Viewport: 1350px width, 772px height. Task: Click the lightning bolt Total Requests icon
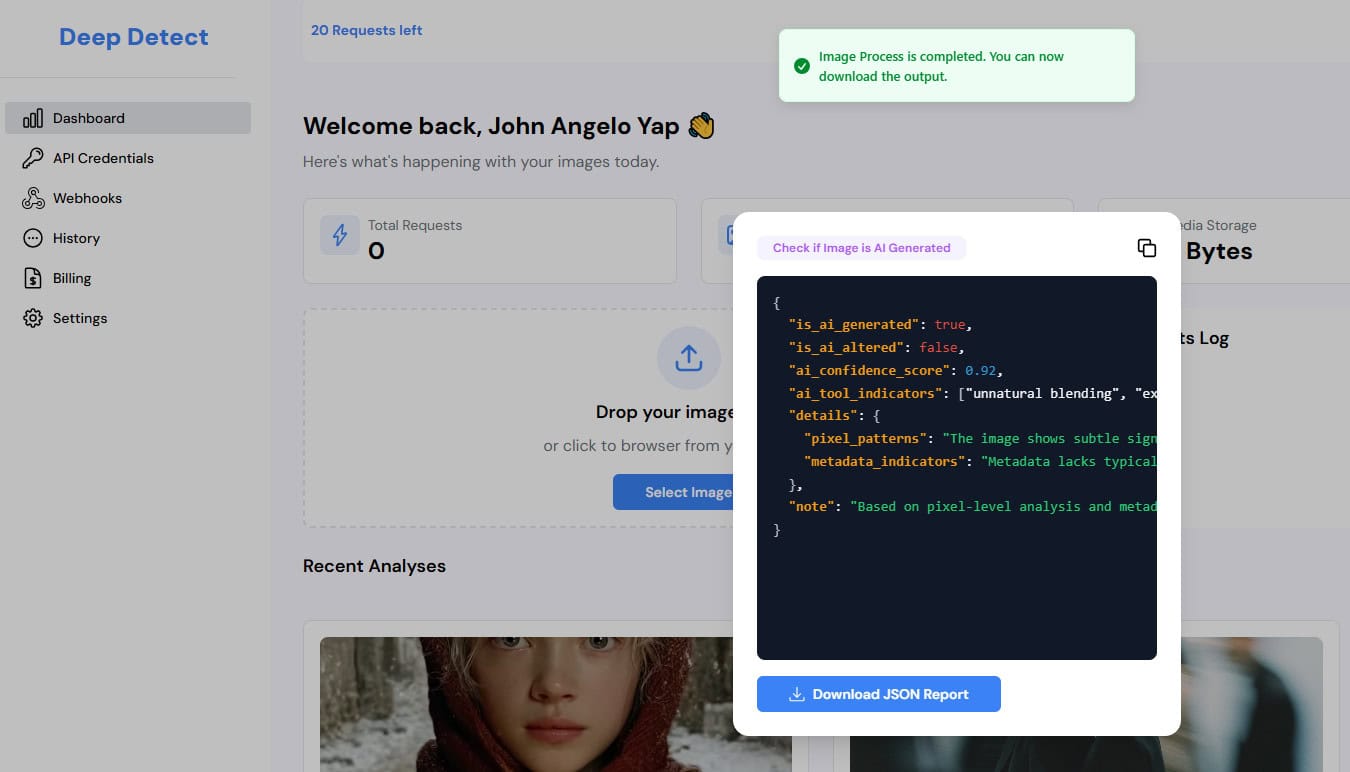coord(340,235)
